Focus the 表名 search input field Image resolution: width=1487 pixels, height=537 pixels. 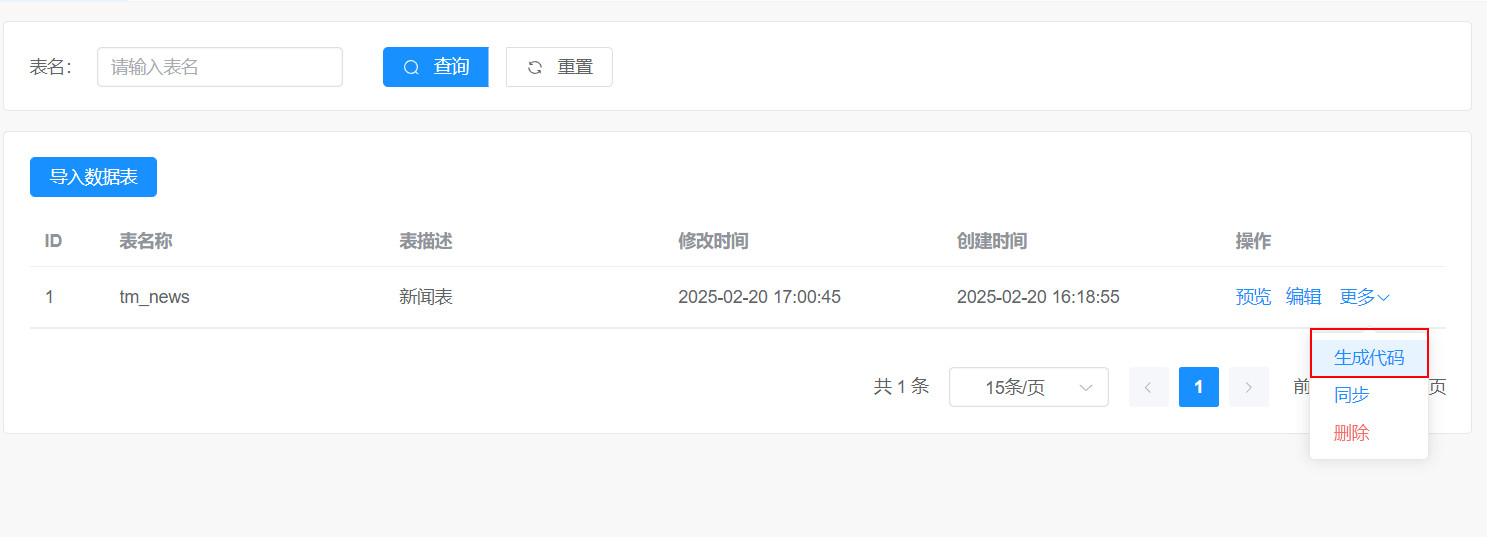220,67
